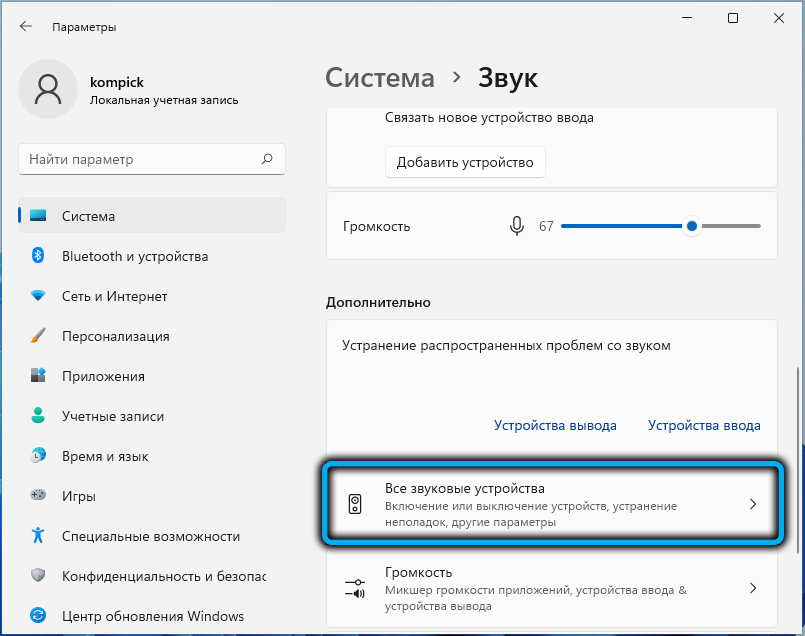Viewport: 805px width, 636px height.
Task: Click the microphone volume slider handle
Action: coord(691,226)
